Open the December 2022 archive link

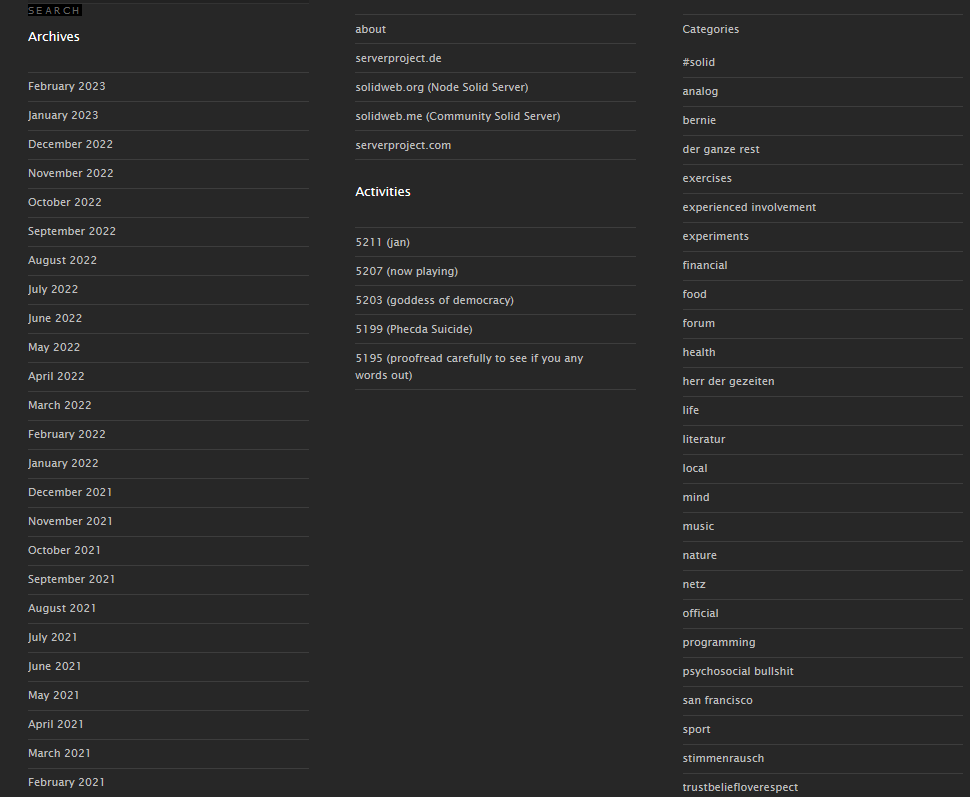pos(70,144)
